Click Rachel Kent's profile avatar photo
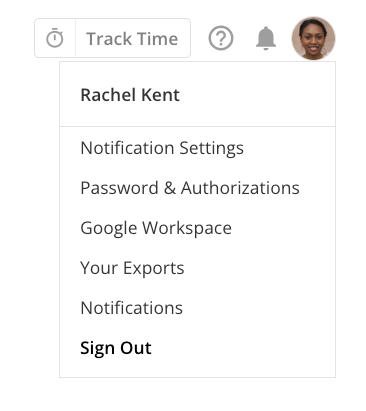 [313, 38]
